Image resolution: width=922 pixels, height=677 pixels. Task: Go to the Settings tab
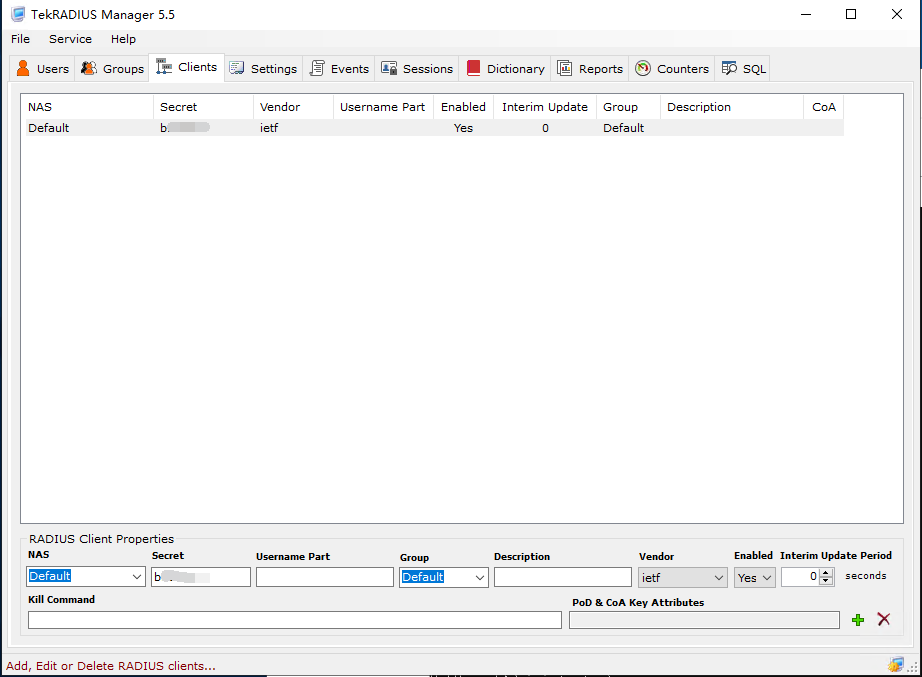click(263, 69)
